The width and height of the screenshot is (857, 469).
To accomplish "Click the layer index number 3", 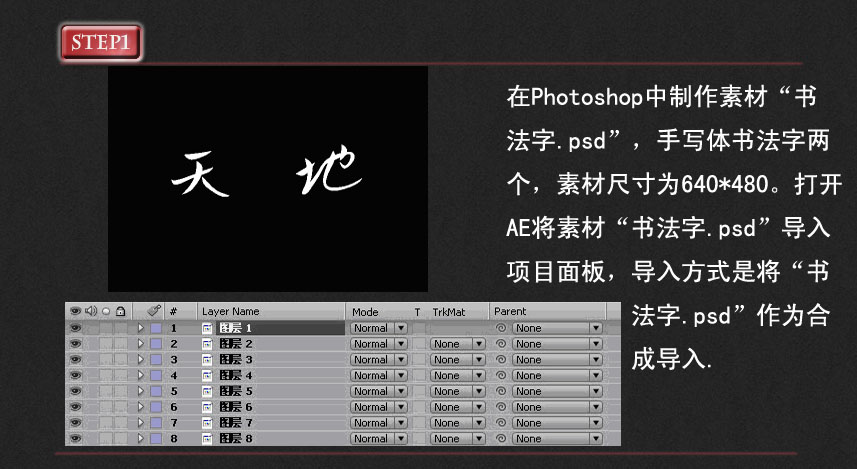I will 174,360.
